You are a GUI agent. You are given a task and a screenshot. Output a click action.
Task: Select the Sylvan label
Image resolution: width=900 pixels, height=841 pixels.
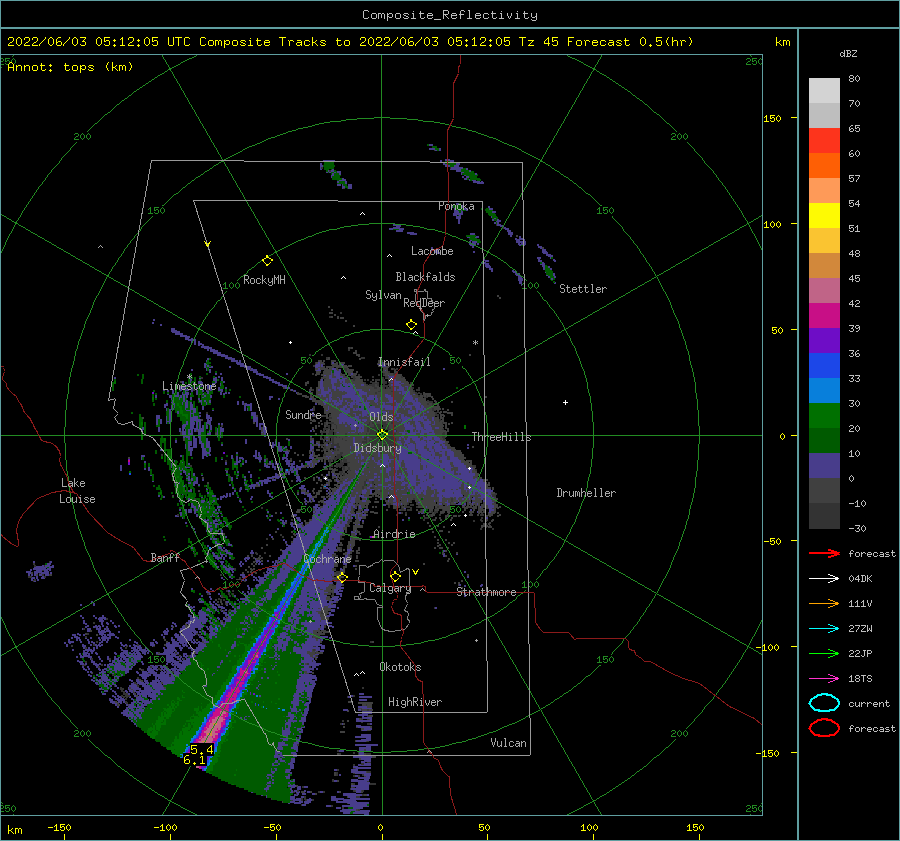[383, 295]
